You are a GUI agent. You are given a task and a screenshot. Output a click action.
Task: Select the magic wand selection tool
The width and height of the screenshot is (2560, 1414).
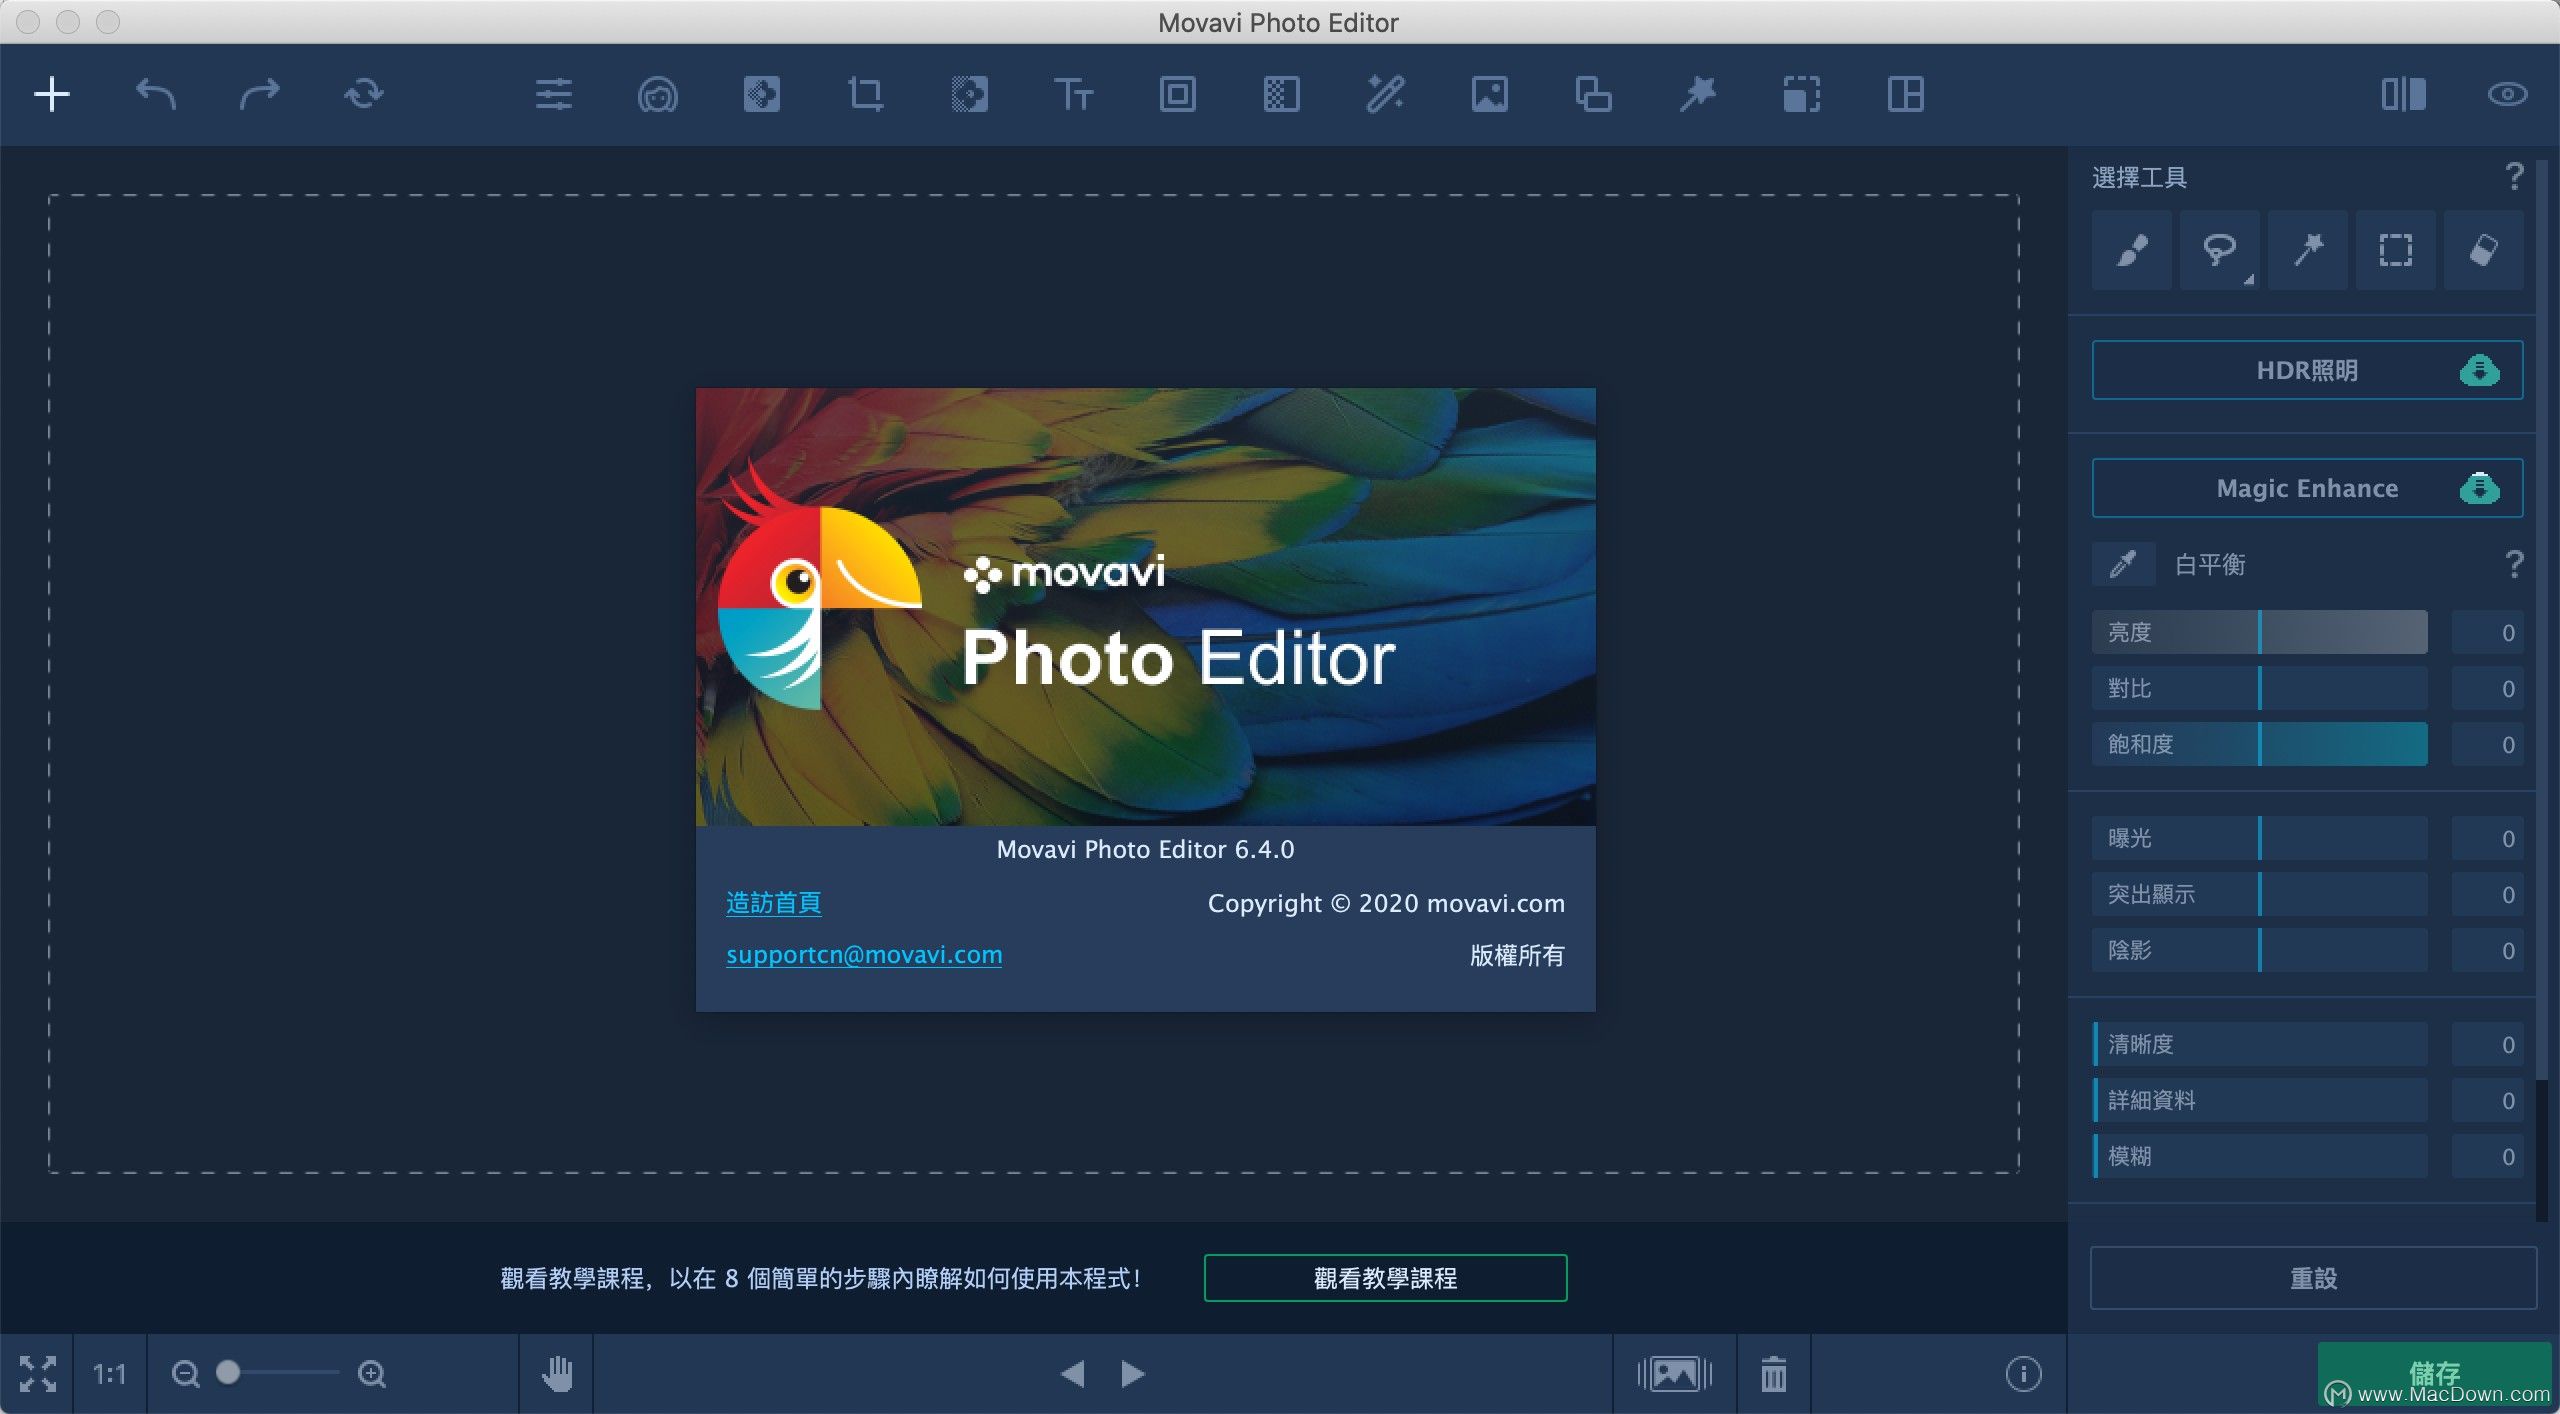[x=2308, y=250]
